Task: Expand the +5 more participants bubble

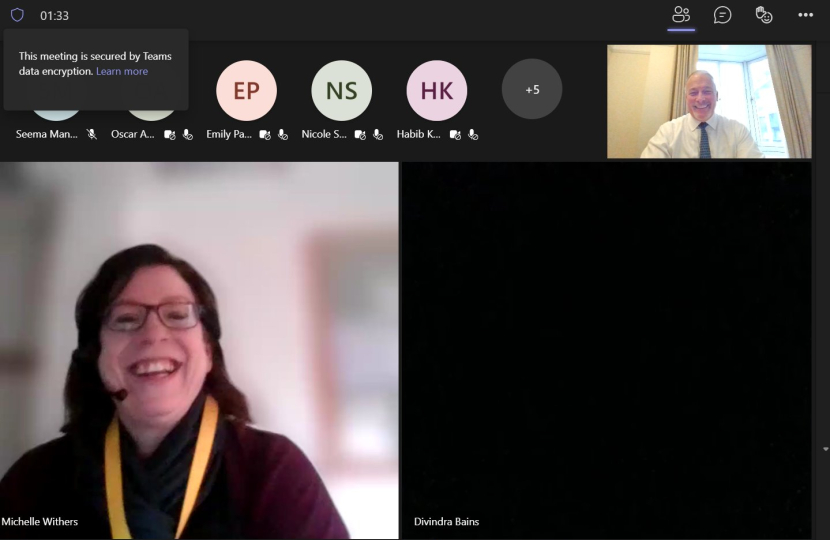Action: tap(532, 89)
